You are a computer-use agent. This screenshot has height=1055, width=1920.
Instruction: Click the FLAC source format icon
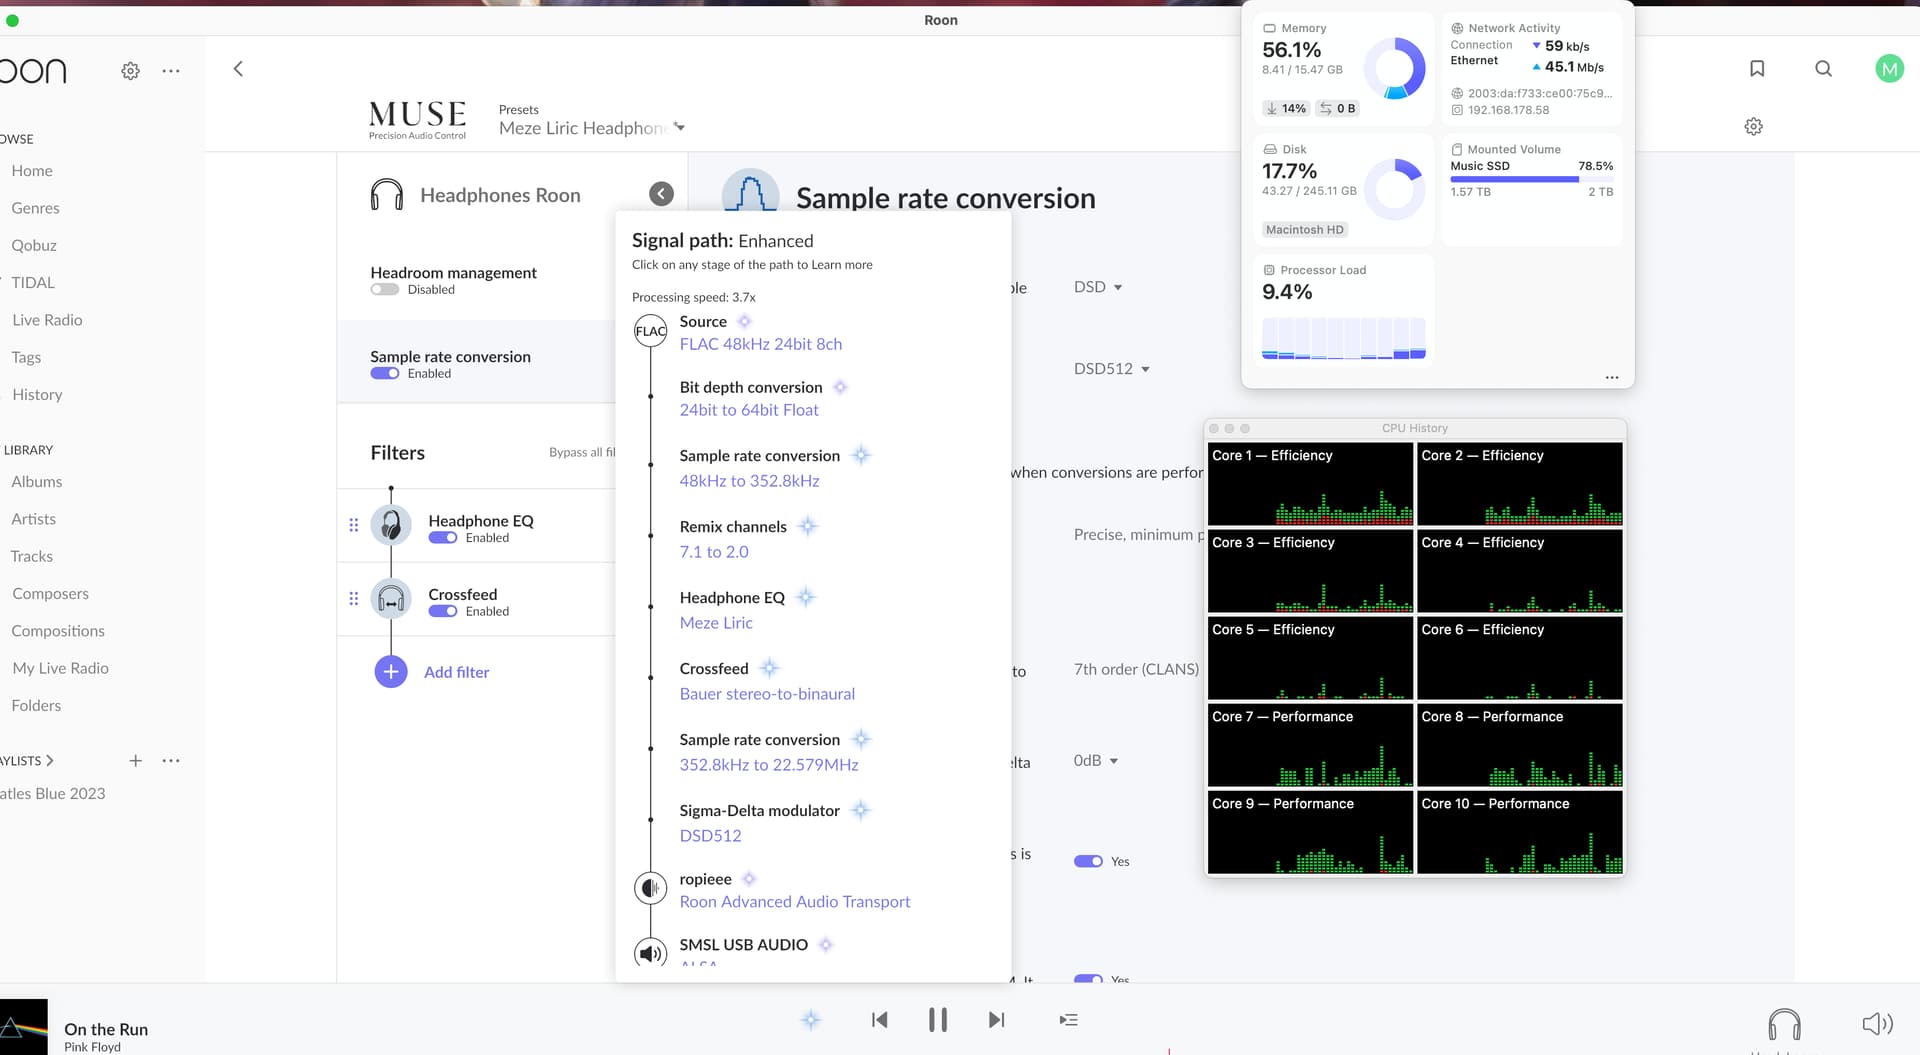click(x=651, y=331)
